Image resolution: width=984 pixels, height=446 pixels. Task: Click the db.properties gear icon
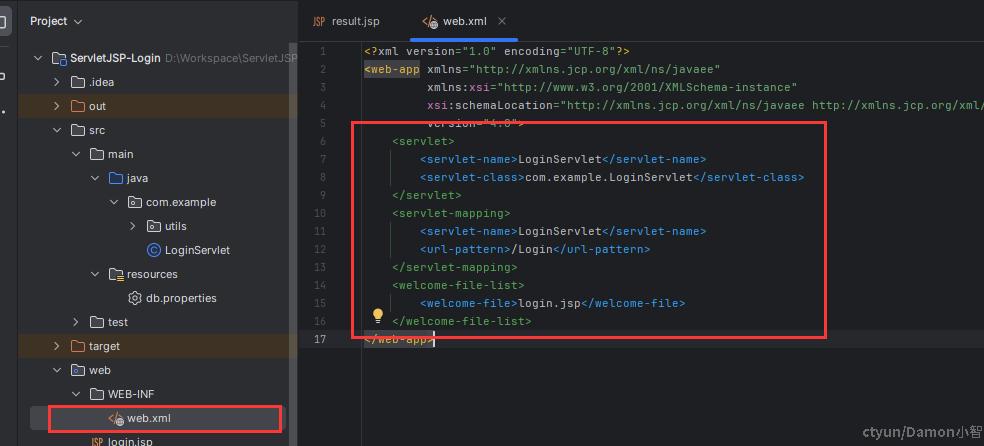pyautogui.click(x=134, y=298)
